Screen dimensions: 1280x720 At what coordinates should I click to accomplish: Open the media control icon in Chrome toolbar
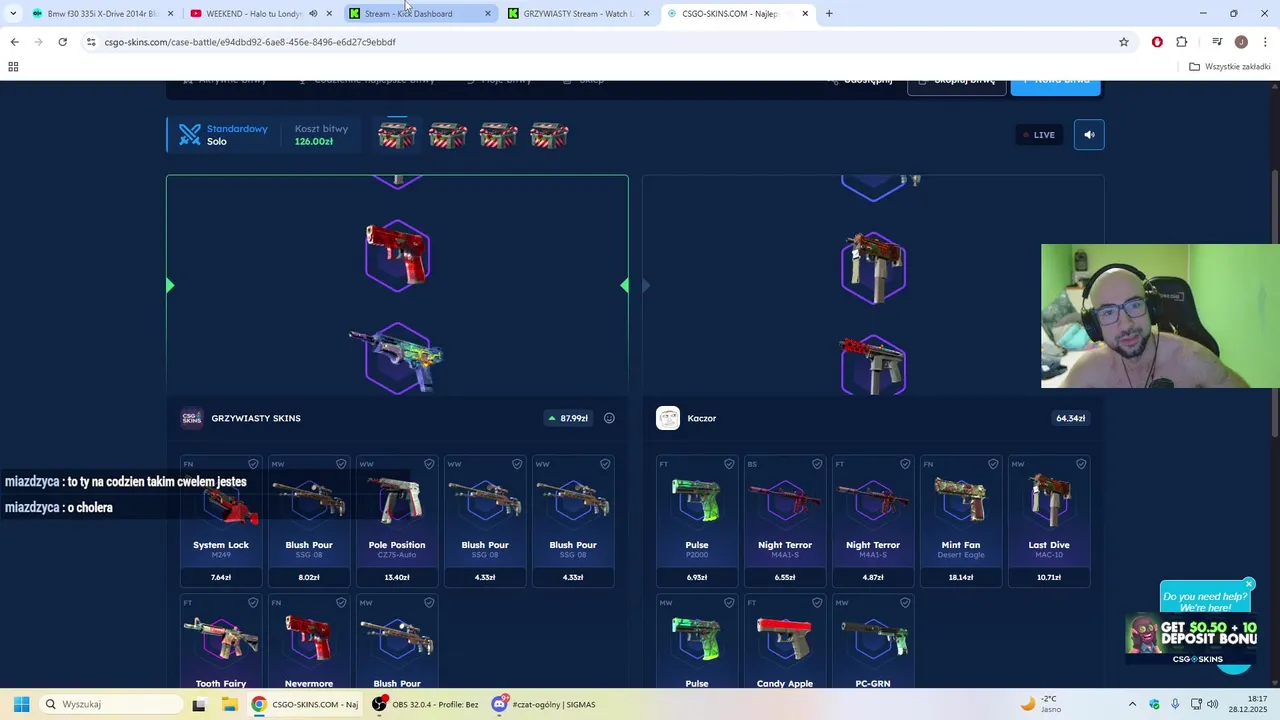1217,42
